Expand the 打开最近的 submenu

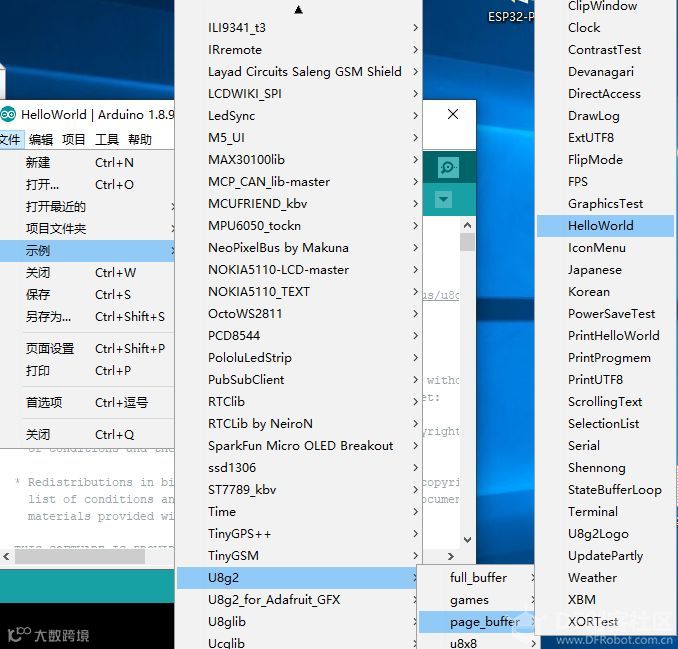(87, 207)
